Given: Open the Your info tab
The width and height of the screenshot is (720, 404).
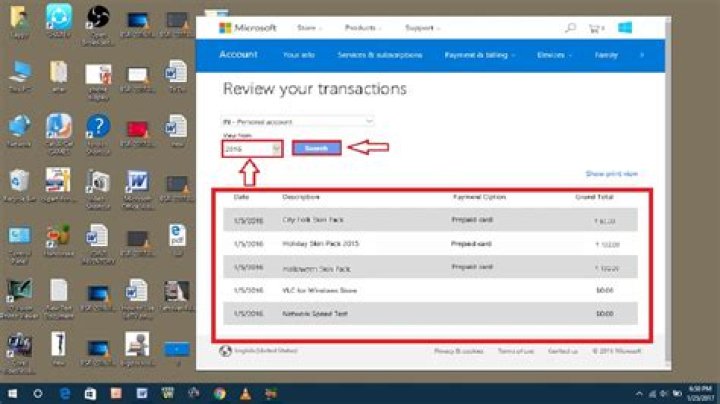Looking at the screenshot, I should (x=298, y=55).
